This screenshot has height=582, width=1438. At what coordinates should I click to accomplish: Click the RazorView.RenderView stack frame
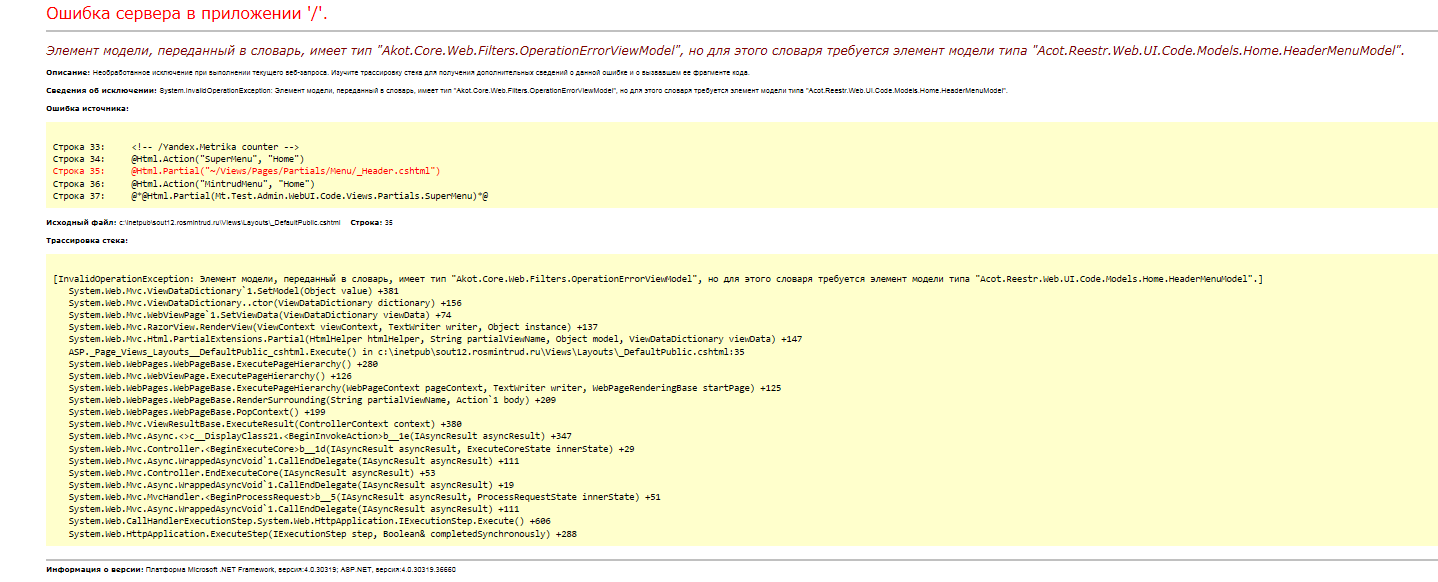pos(333,327)
